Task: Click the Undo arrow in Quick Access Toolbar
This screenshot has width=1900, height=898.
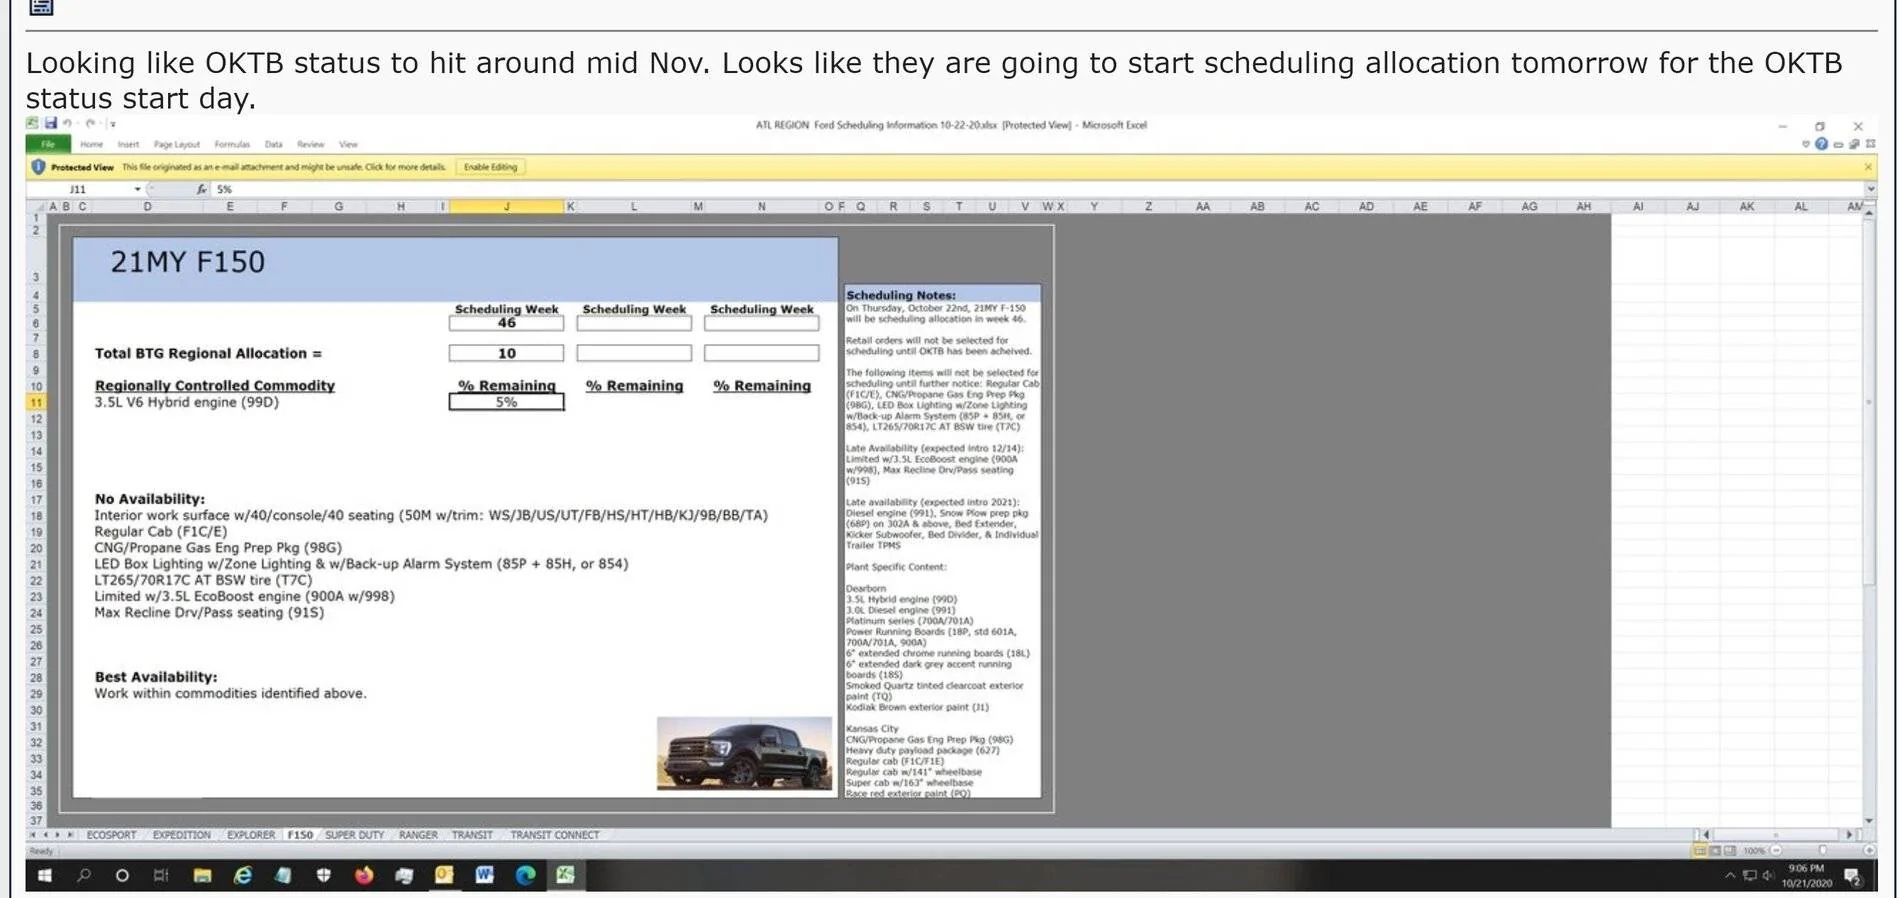Action: pyautogui.click(x=68, y=123)
